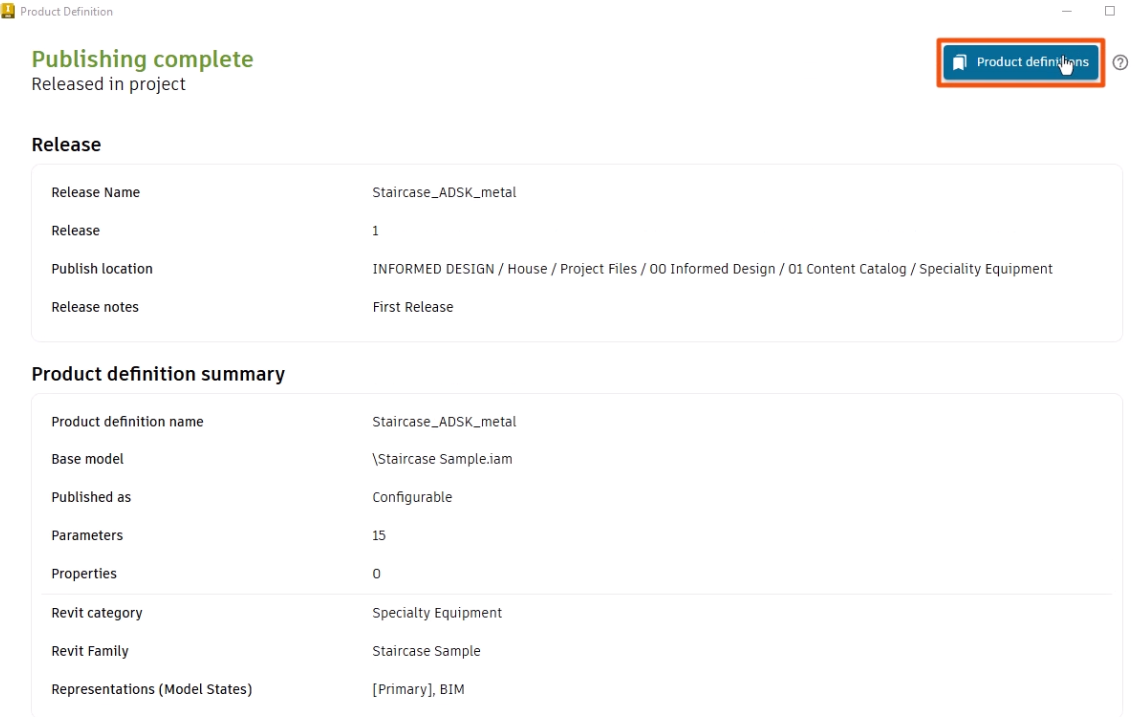Select the Publish location path text
The image size is (1135, 717).
tap(712, 269)
